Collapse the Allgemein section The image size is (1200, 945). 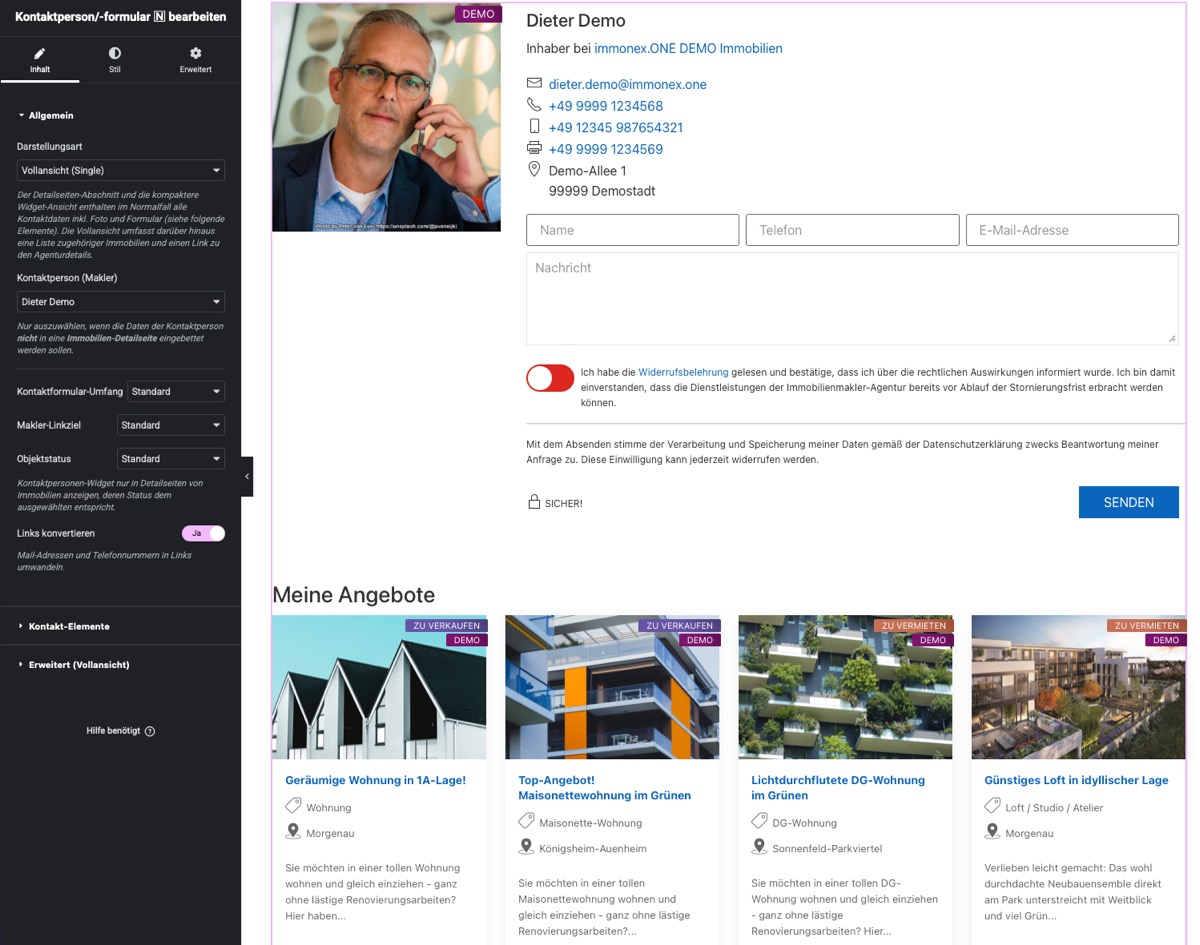click(51, 116)
